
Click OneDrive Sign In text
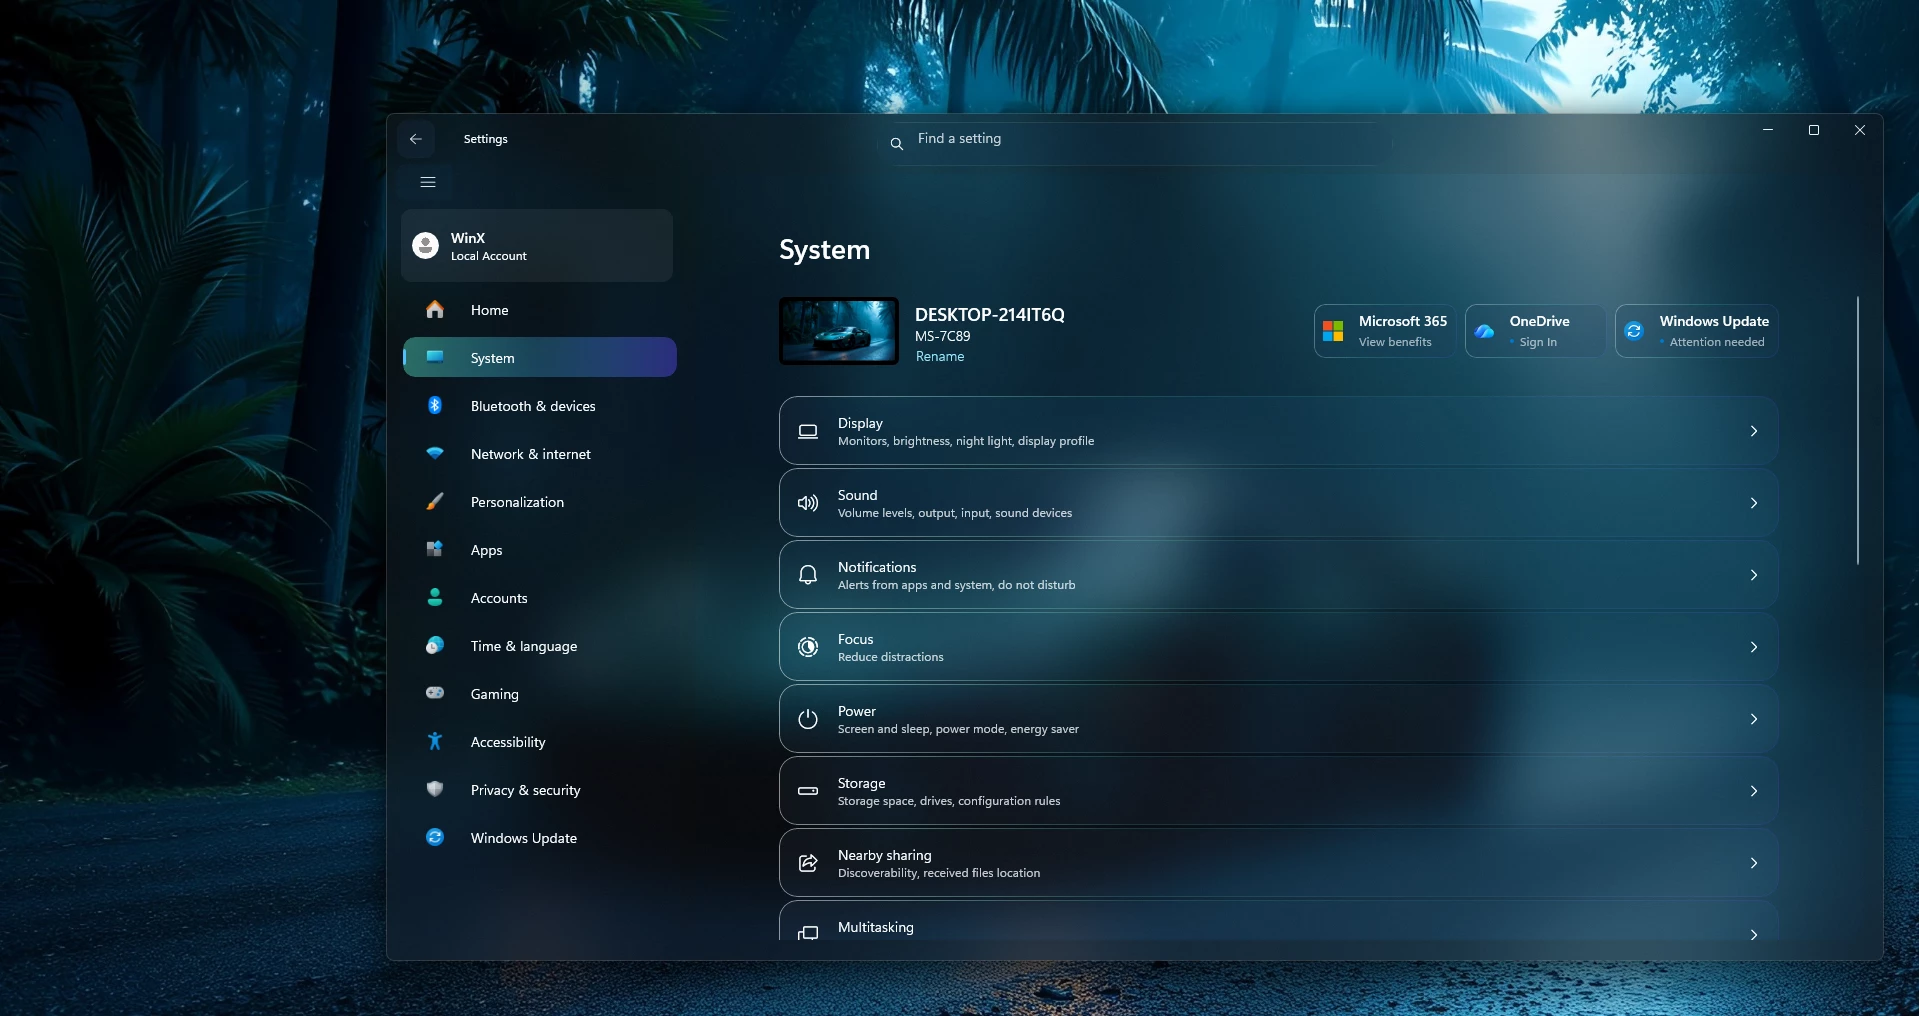1538,342
